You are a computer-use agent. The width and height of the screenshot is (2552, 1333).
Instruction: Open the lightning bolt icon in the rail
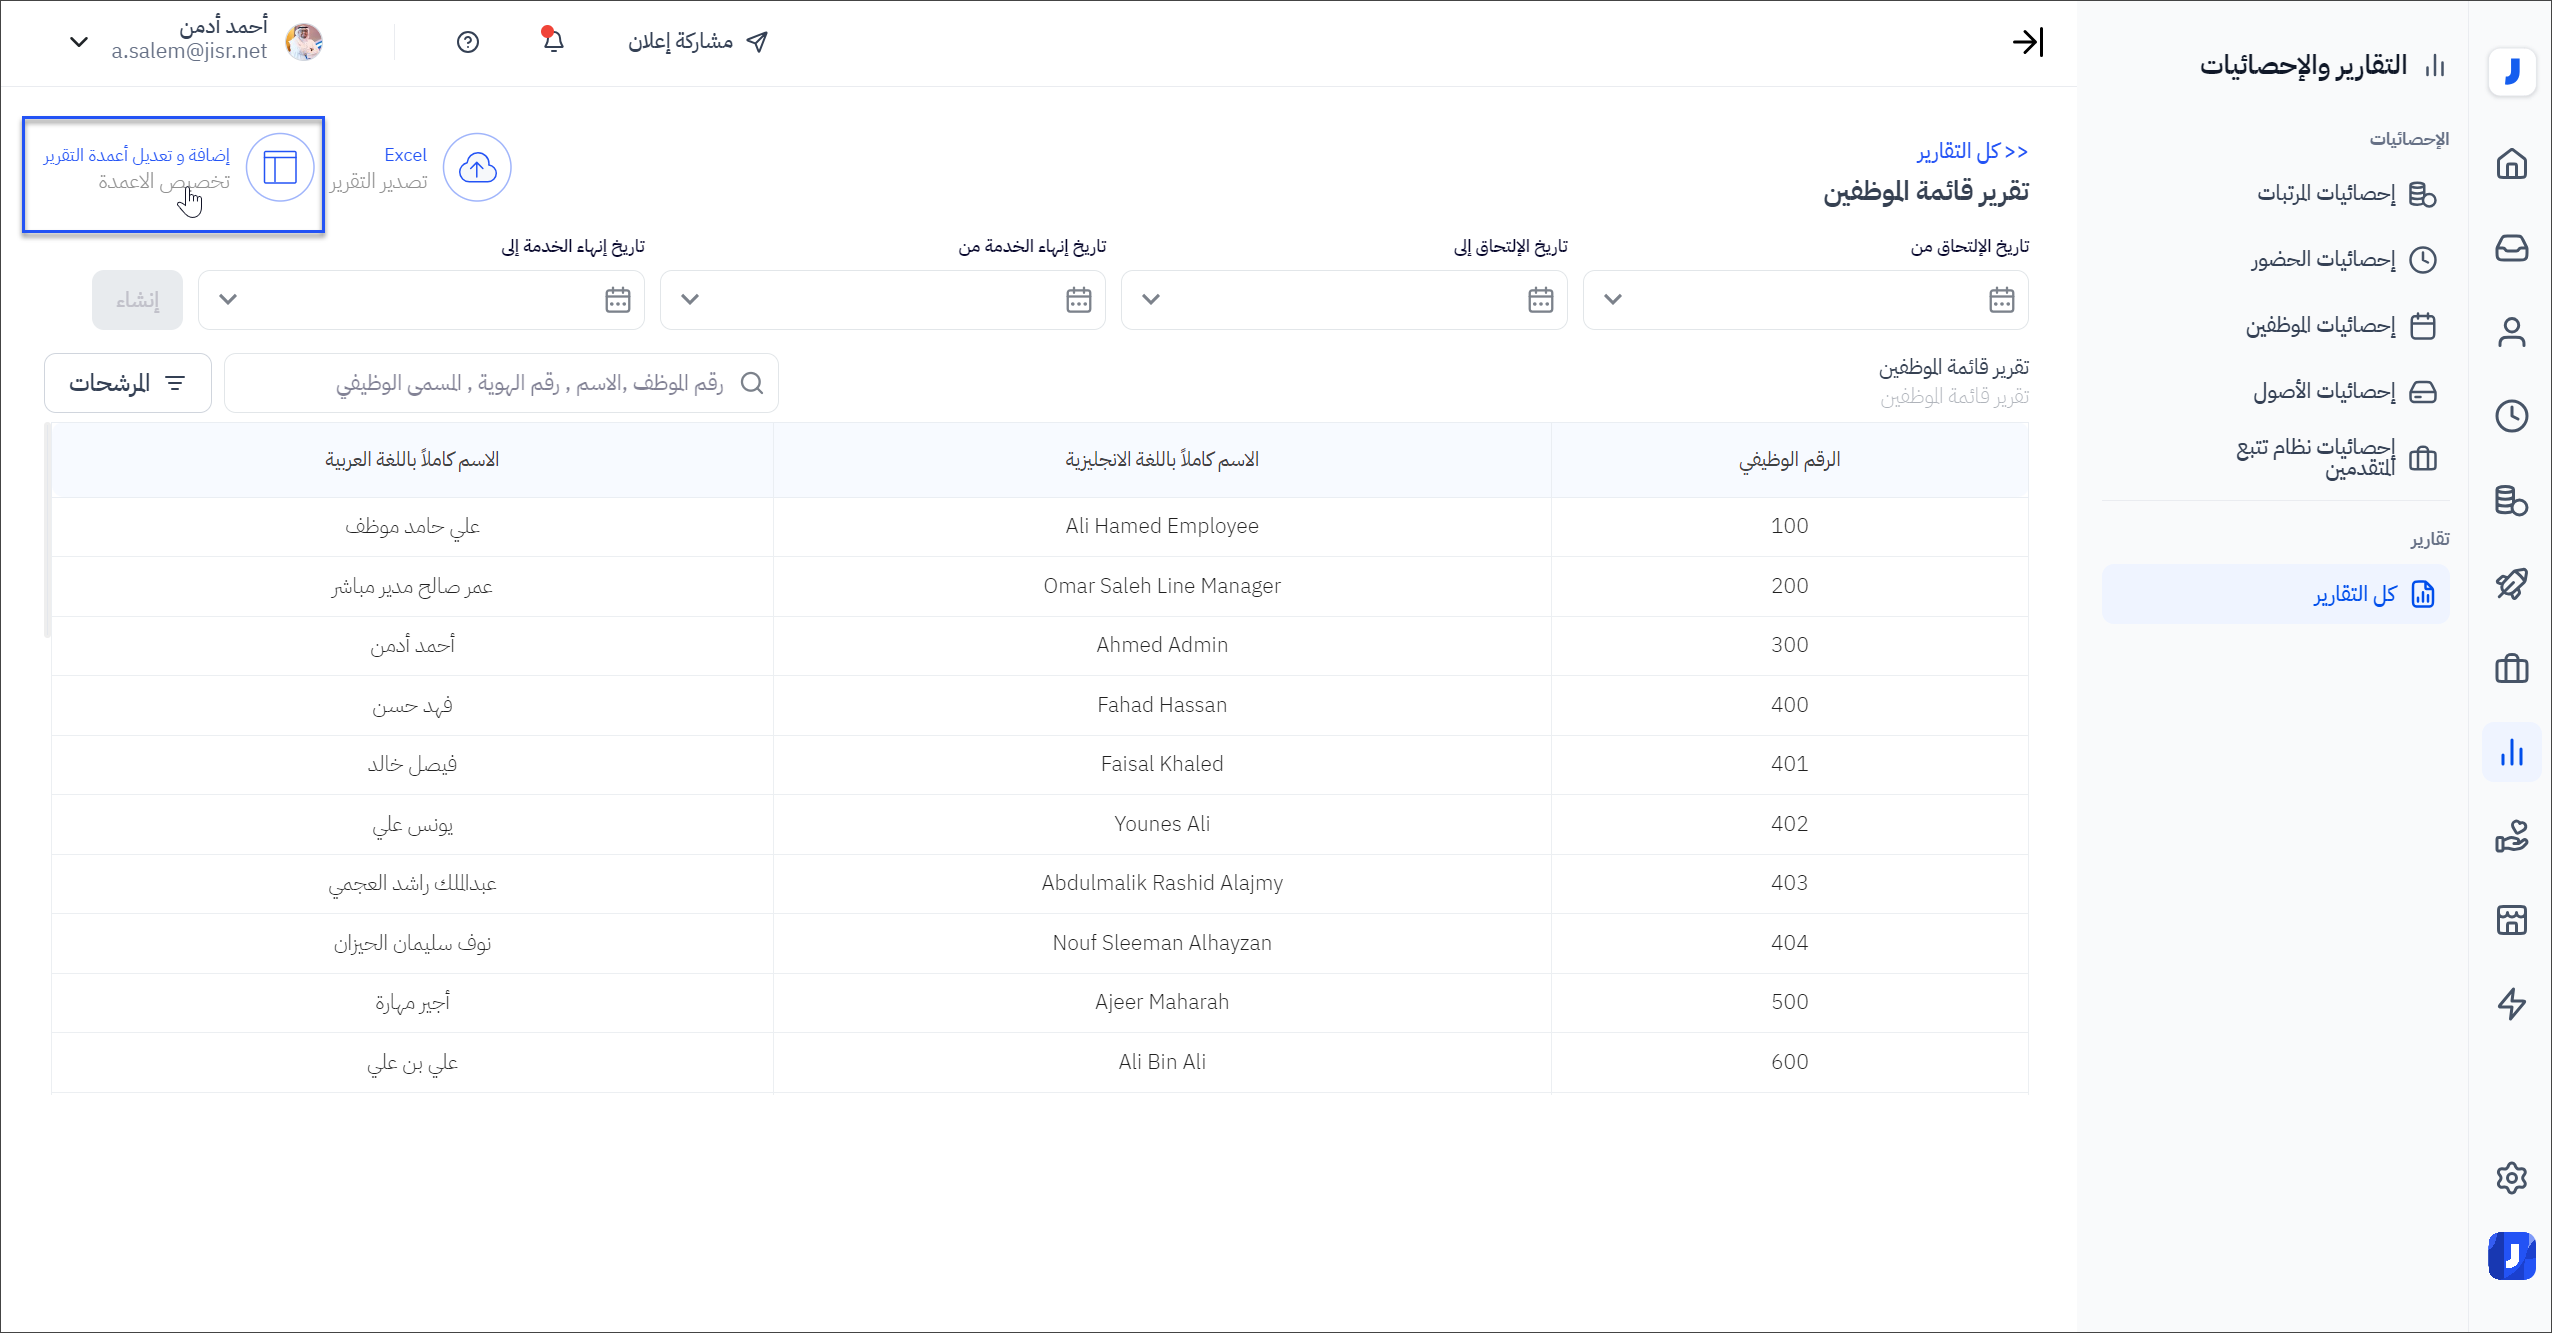coord(2511,1004)
